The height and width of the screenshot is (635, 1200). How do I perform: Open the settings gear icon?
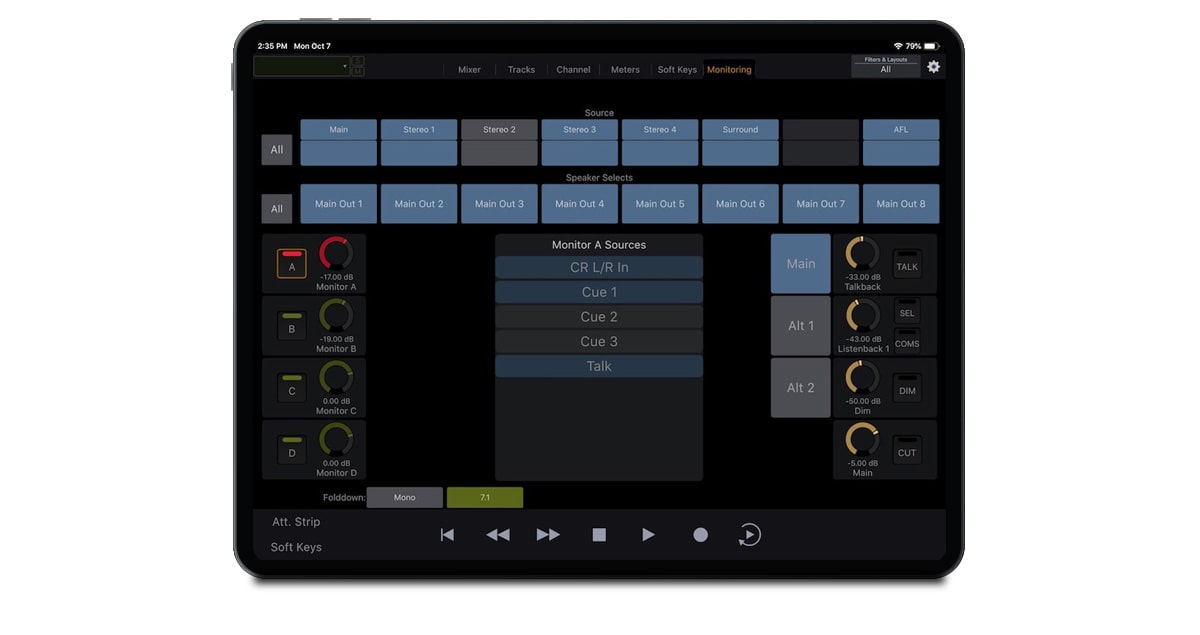(x=933, y=67)
